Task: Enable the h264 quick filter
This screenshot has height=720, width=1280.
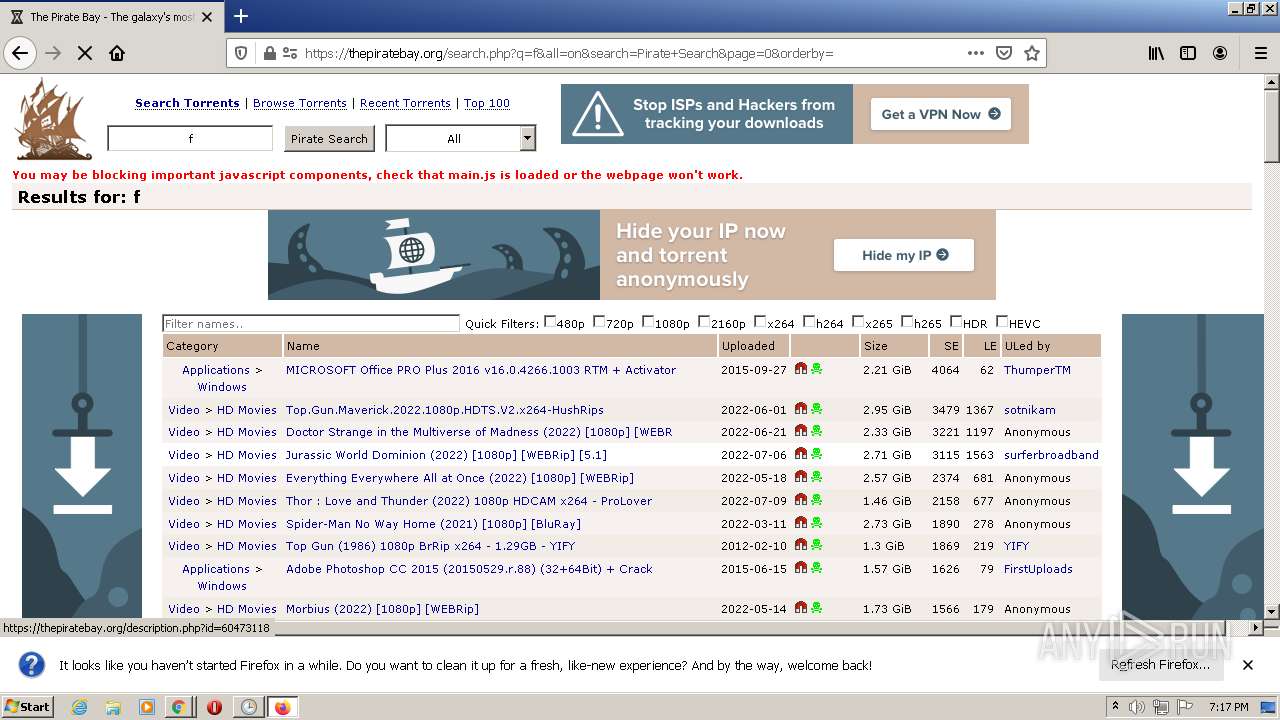Action: pyautogui.click(x=809, y=322)
